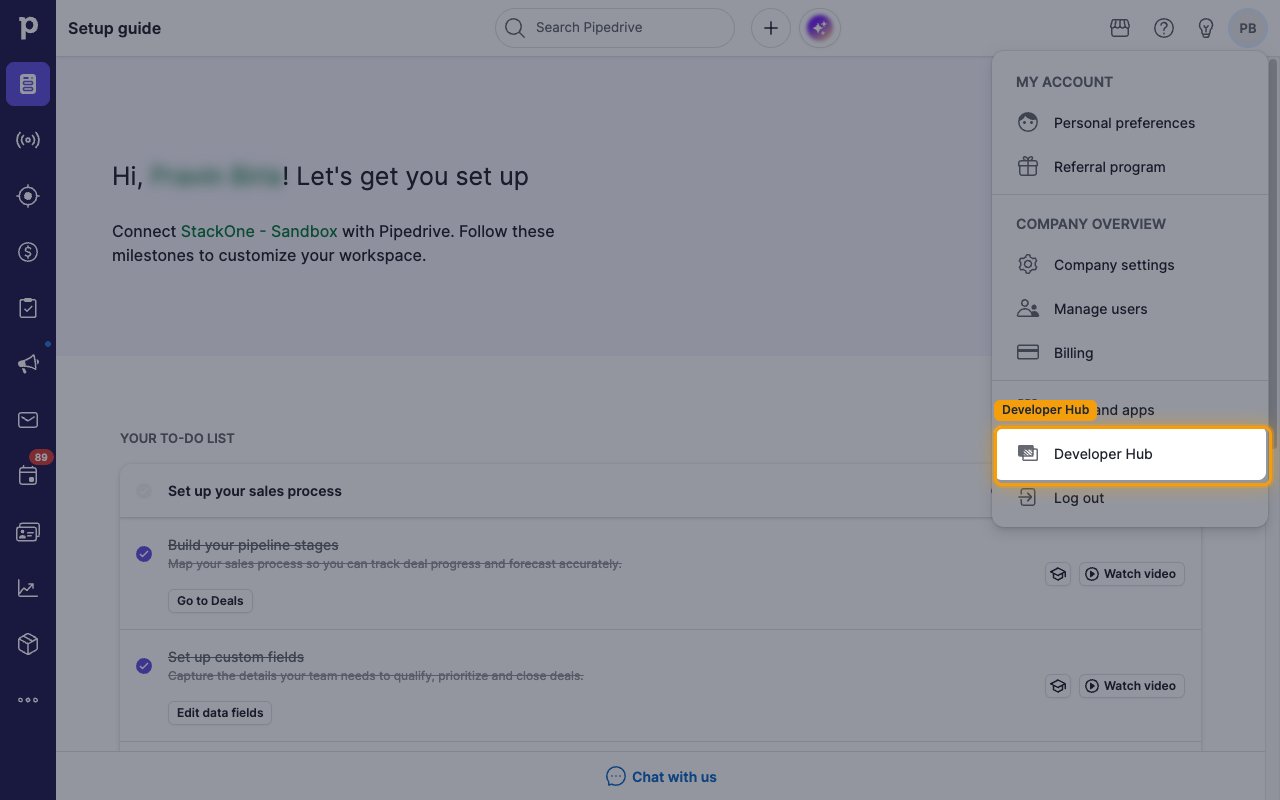Open the Insights chart icon

pos(28,588)
